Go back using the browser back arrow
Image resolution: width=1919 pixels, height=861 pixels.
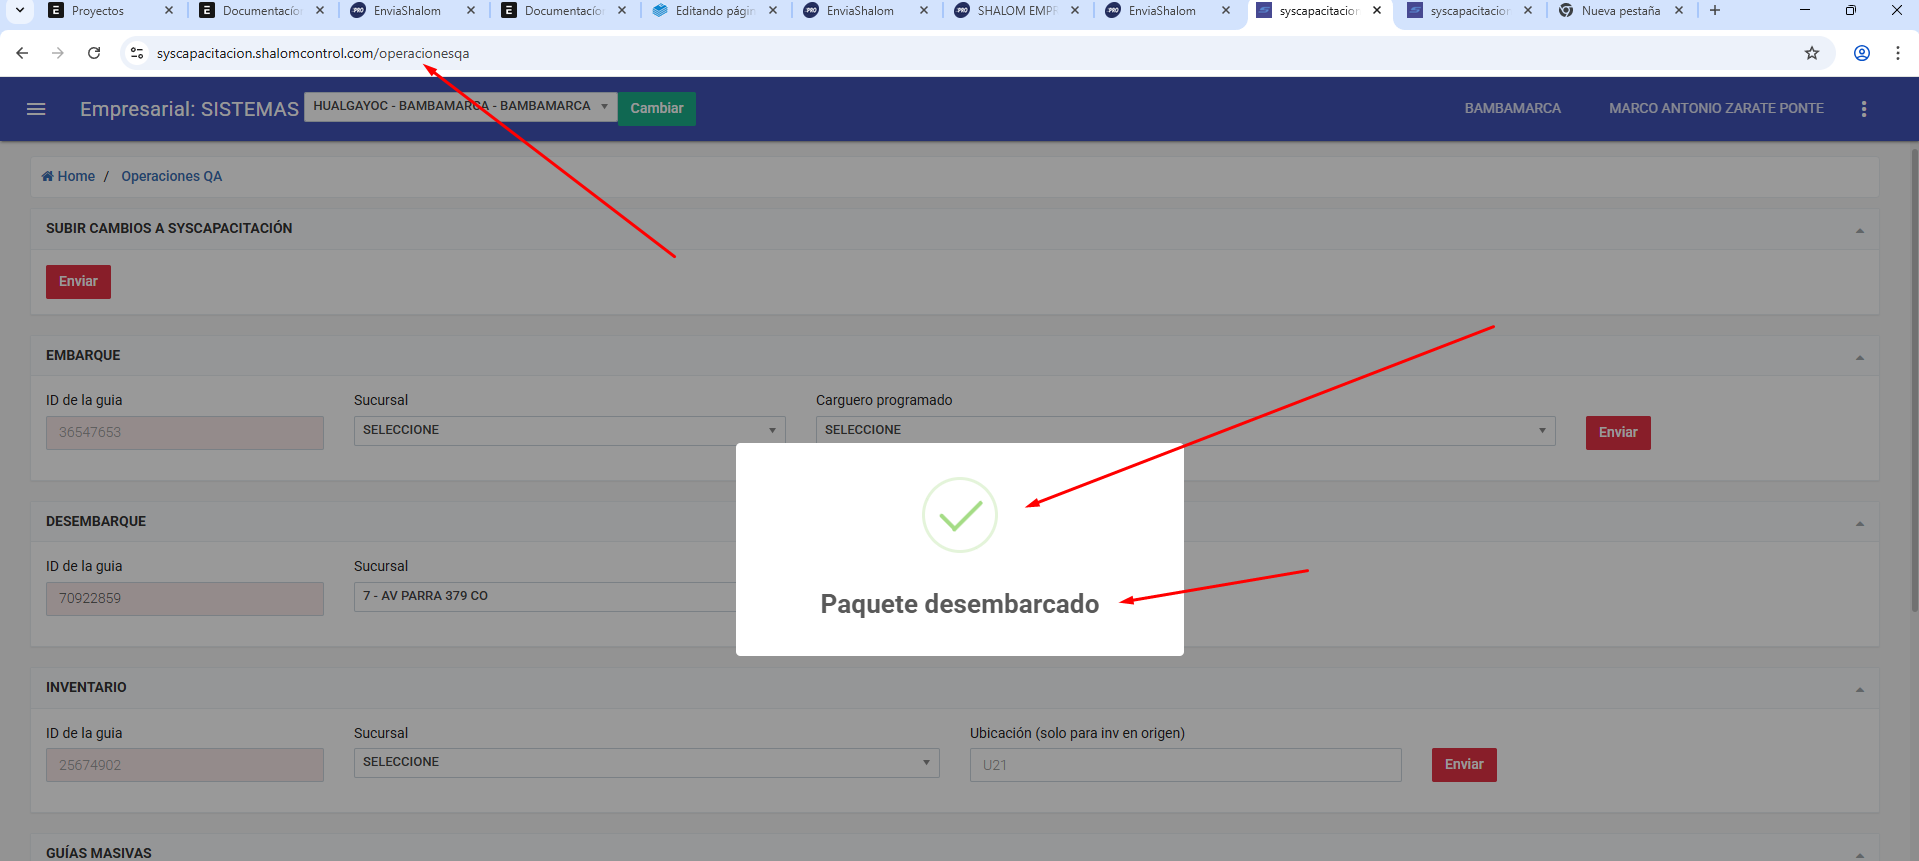[x=22, y=53]
